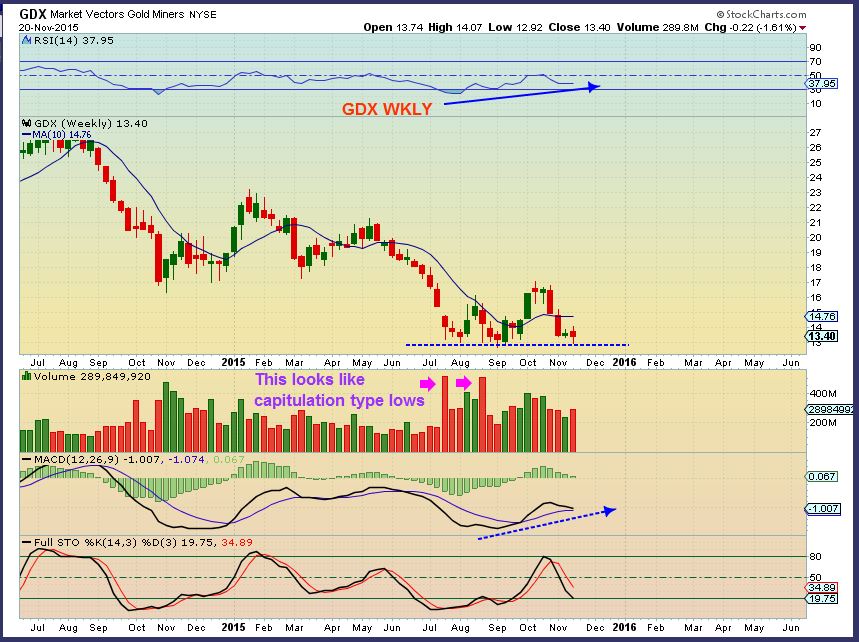Click the MACD(12,26,9) -1.007 label
The image size is (859, 642).
[96, 459]
